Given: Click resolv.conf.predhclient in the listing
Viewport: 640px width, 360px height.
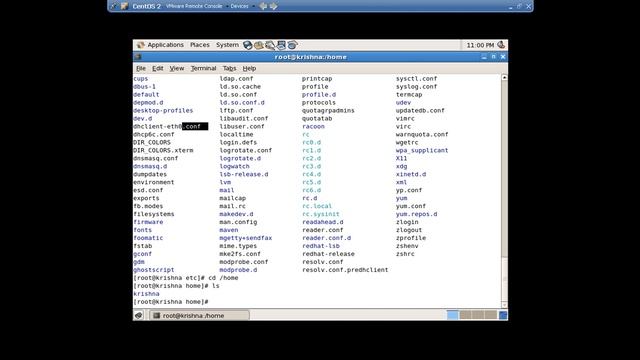Looking at the screenshot, I should [x=345, y=270].
